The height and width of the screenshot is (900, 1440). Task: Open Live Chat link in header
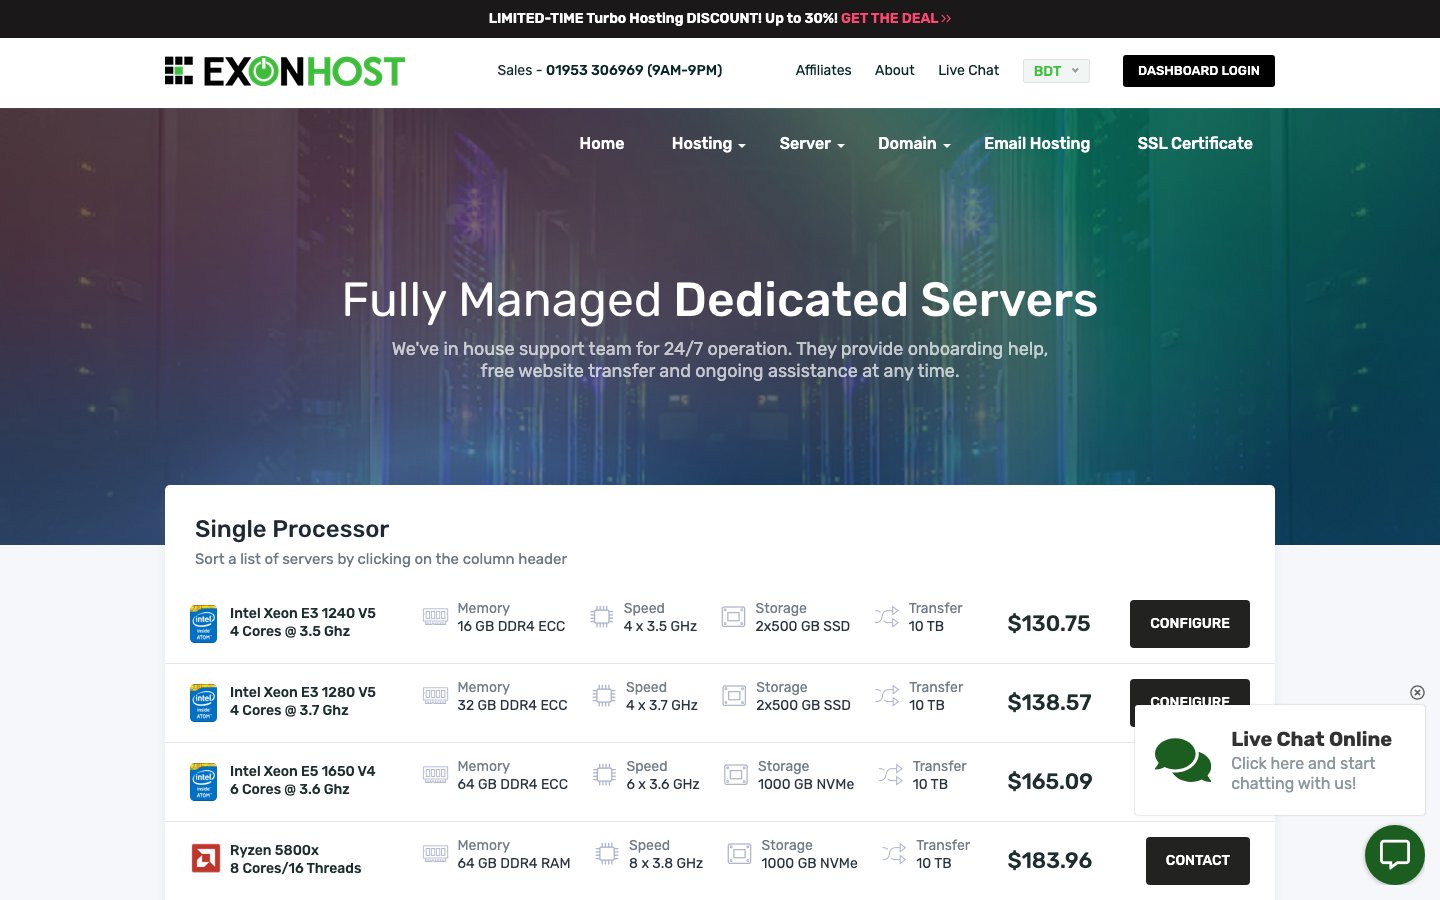(x=968, y=71)
